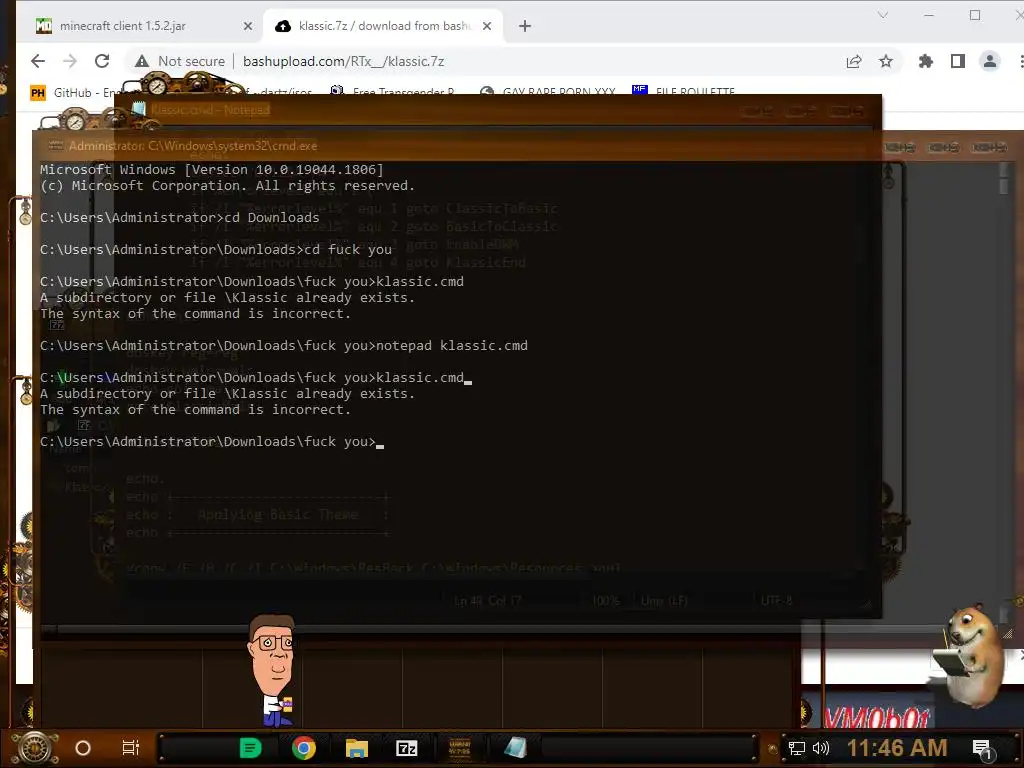Click the 11:46 AM taskbar clock

pyautogui.click(x=897, y=748)
